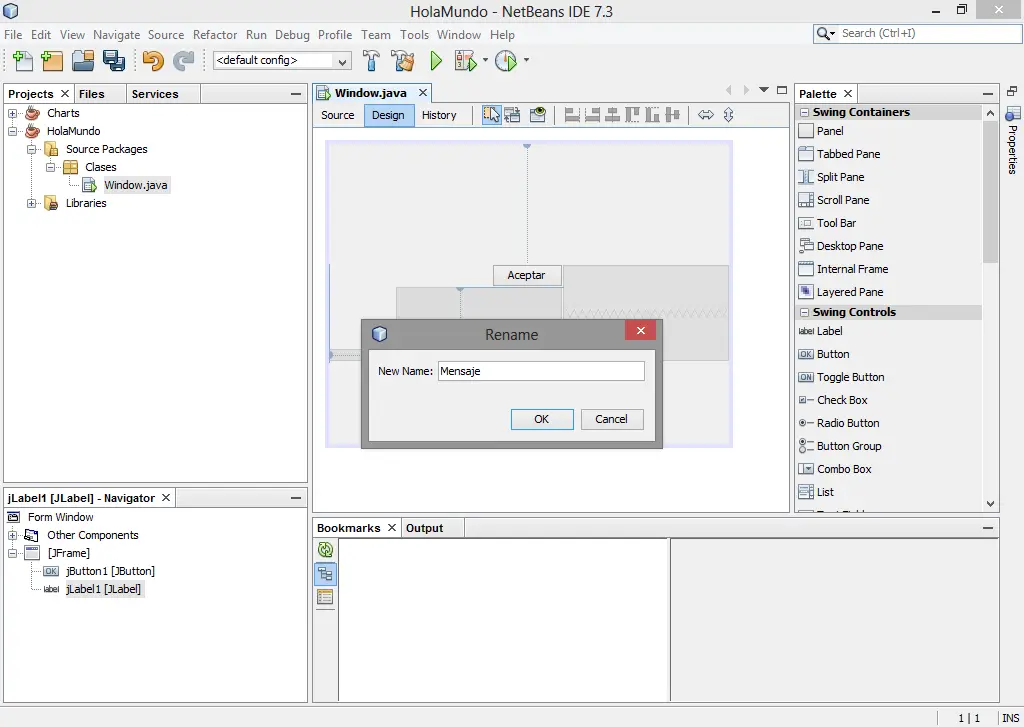Expand the Libraries node in Projects tree
The width and height of the screenshot is (1024, 727).
pyautogui.click(x=30, y=203)
